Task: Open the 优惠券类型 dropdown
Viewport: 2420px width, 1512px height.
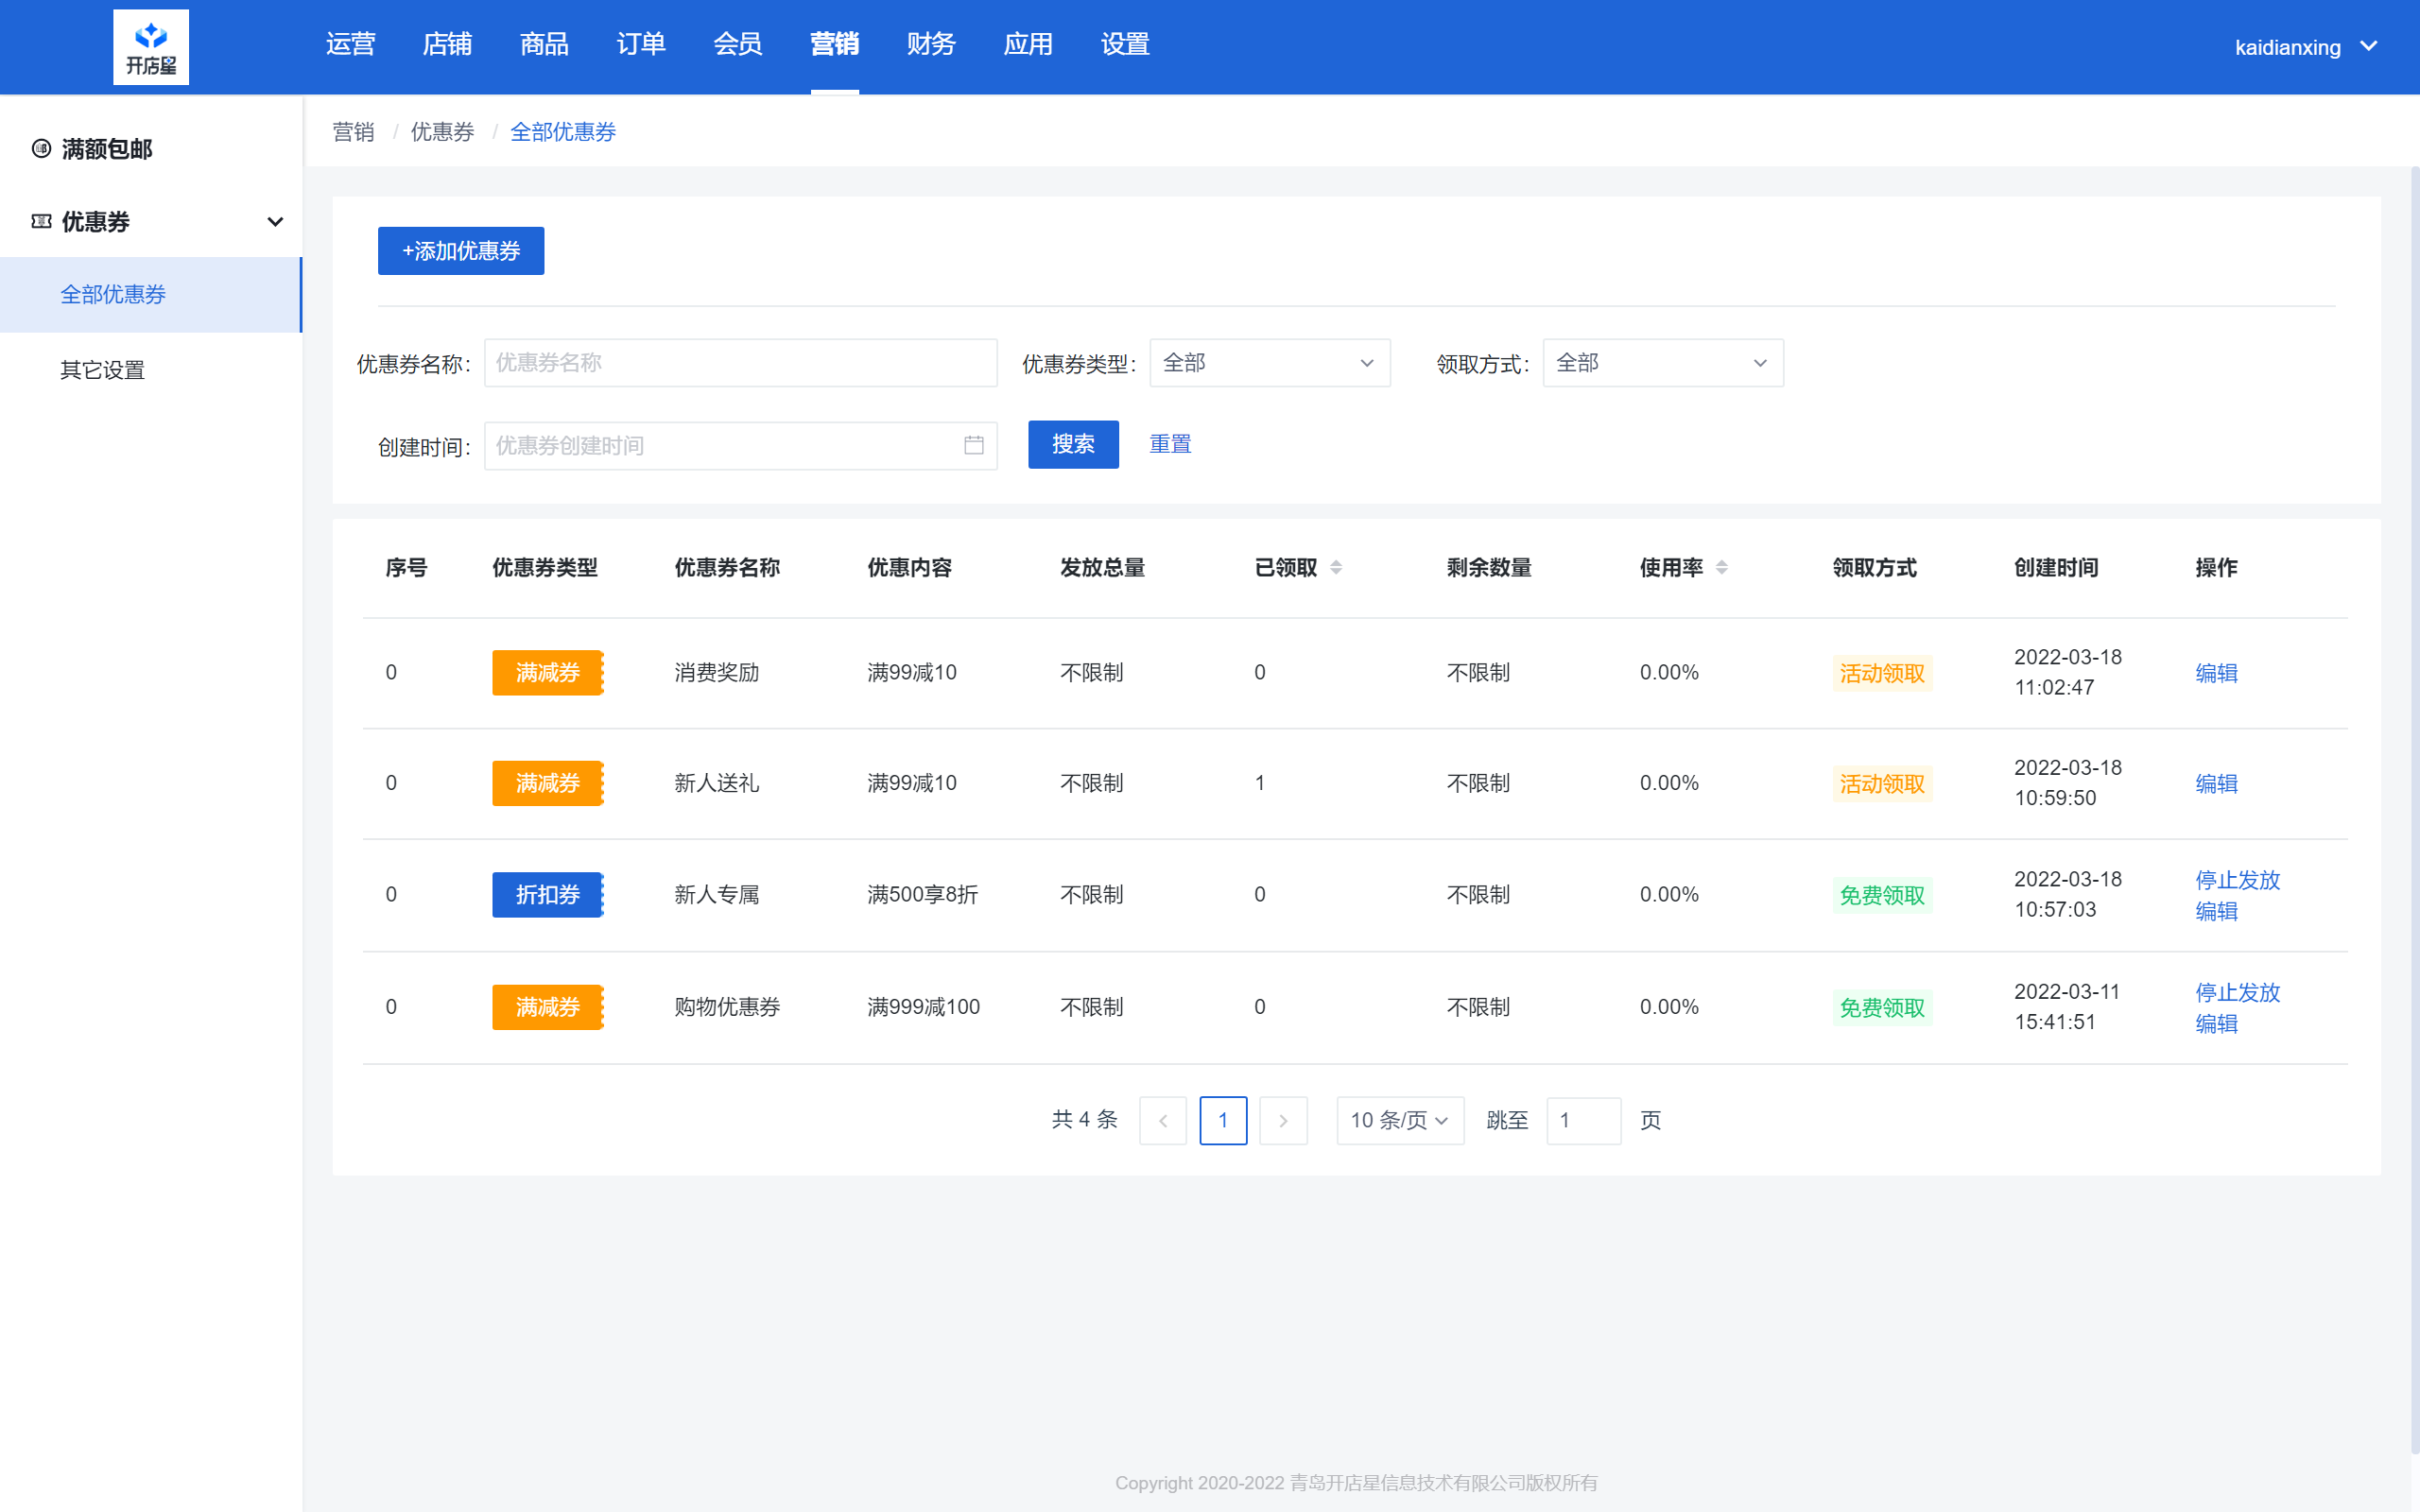Action: pos(1269,363)
